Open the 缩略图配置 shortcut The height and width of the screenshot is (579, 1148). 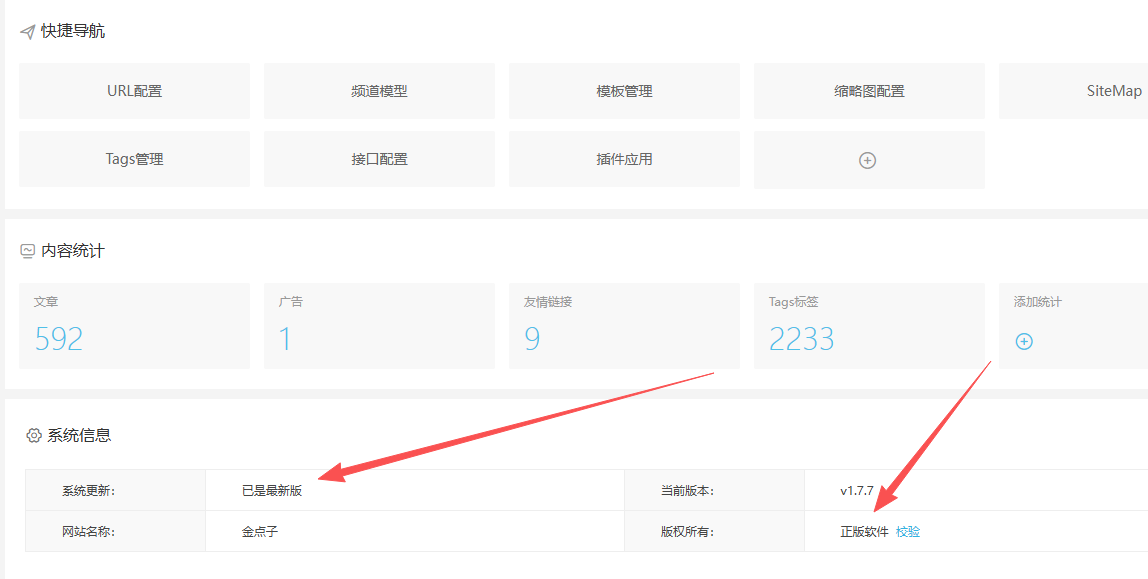868,90
